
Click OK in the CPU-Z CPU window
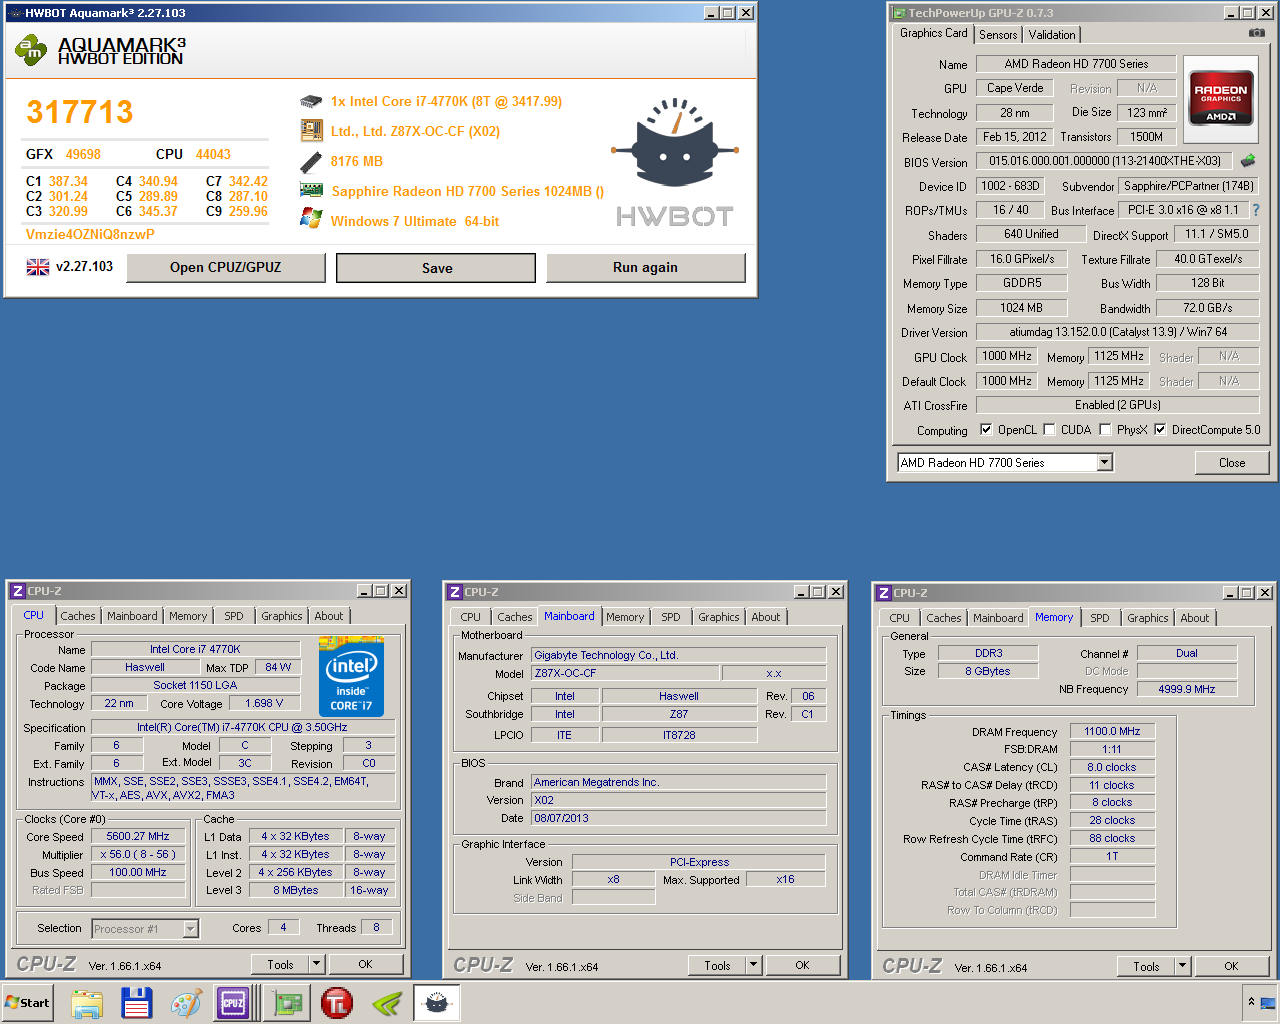coord(365,964)
